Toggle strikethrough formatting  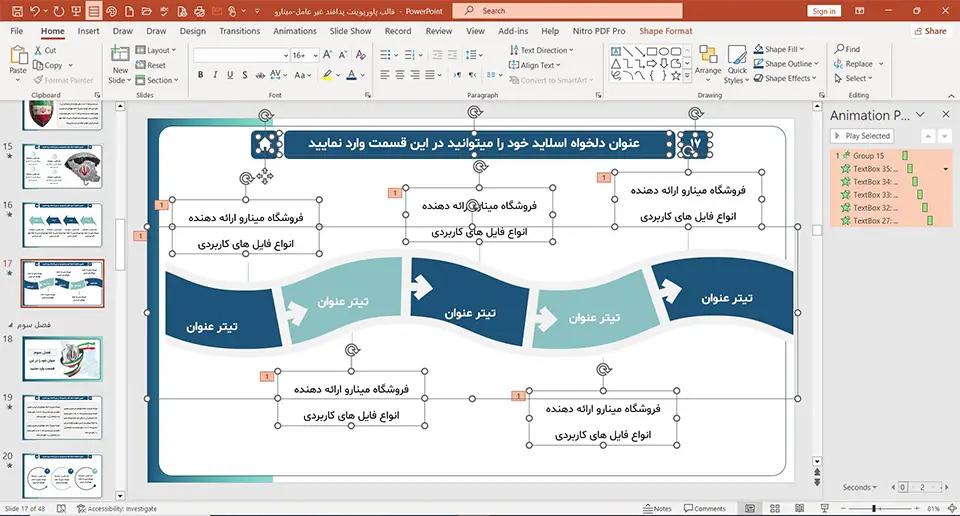260,75
